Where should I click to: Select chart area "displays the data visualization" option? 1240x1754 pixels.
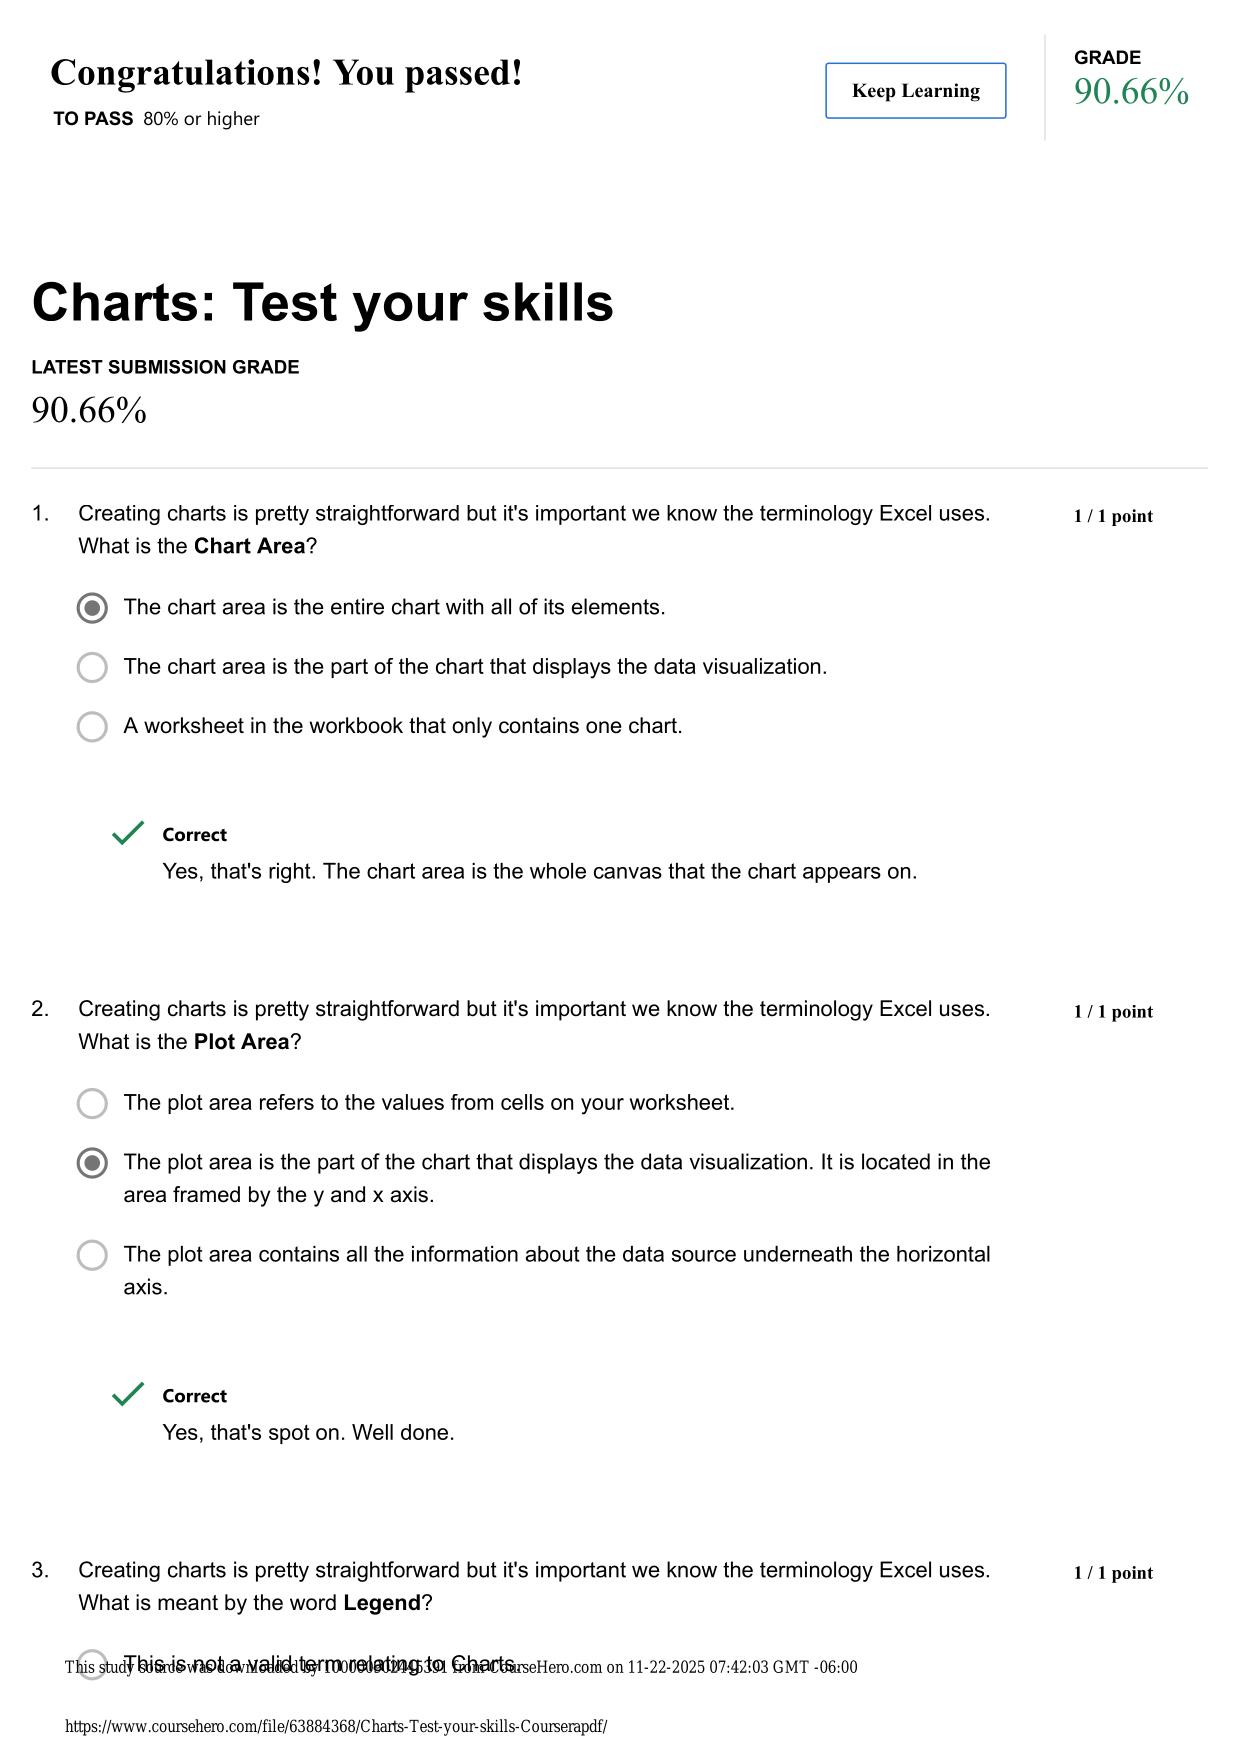(x=92, y=667)
